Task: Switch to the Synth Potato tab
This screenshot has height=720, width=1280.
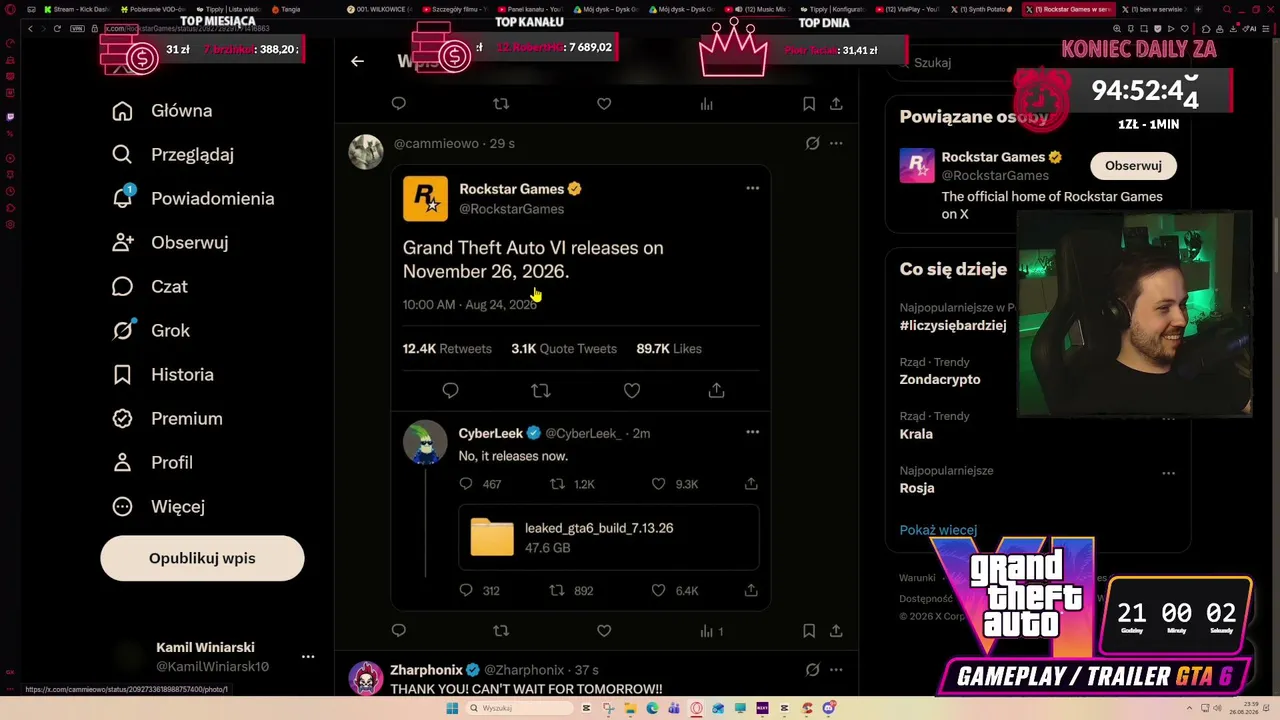Action: (983, 9)
